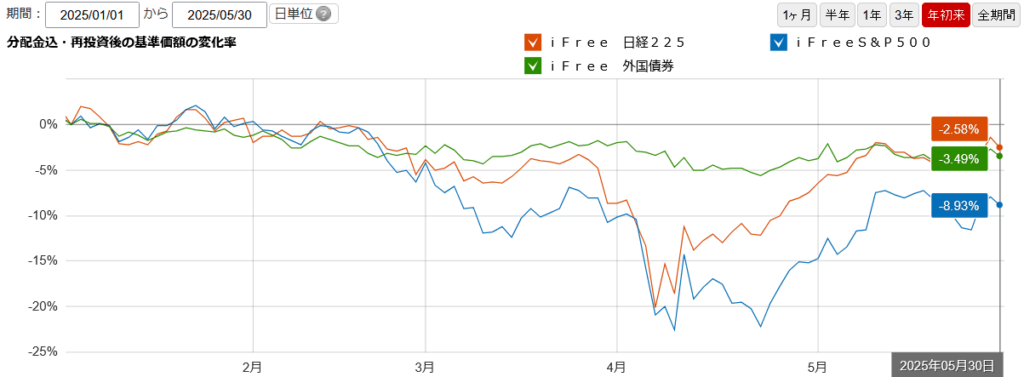
Task: Click the green end-point dot on chart
Action: tap(1000, 156)
